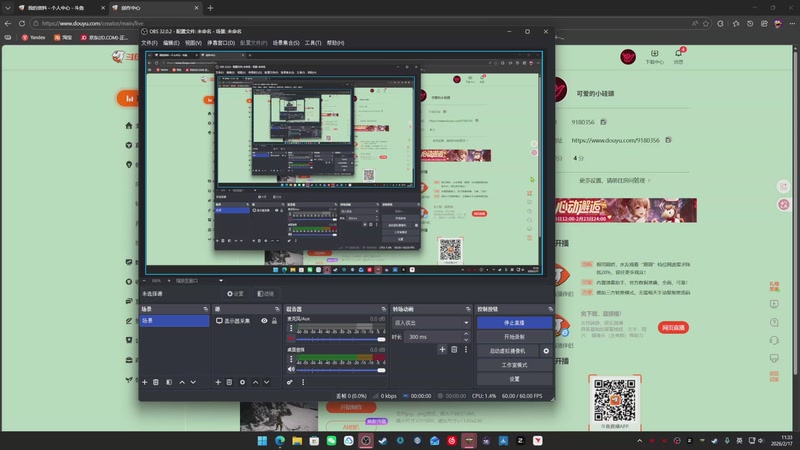Float the controls dock with its header icon
This screenshot has height=450, width=800.
pyautogui.click(x=550, y=309)
